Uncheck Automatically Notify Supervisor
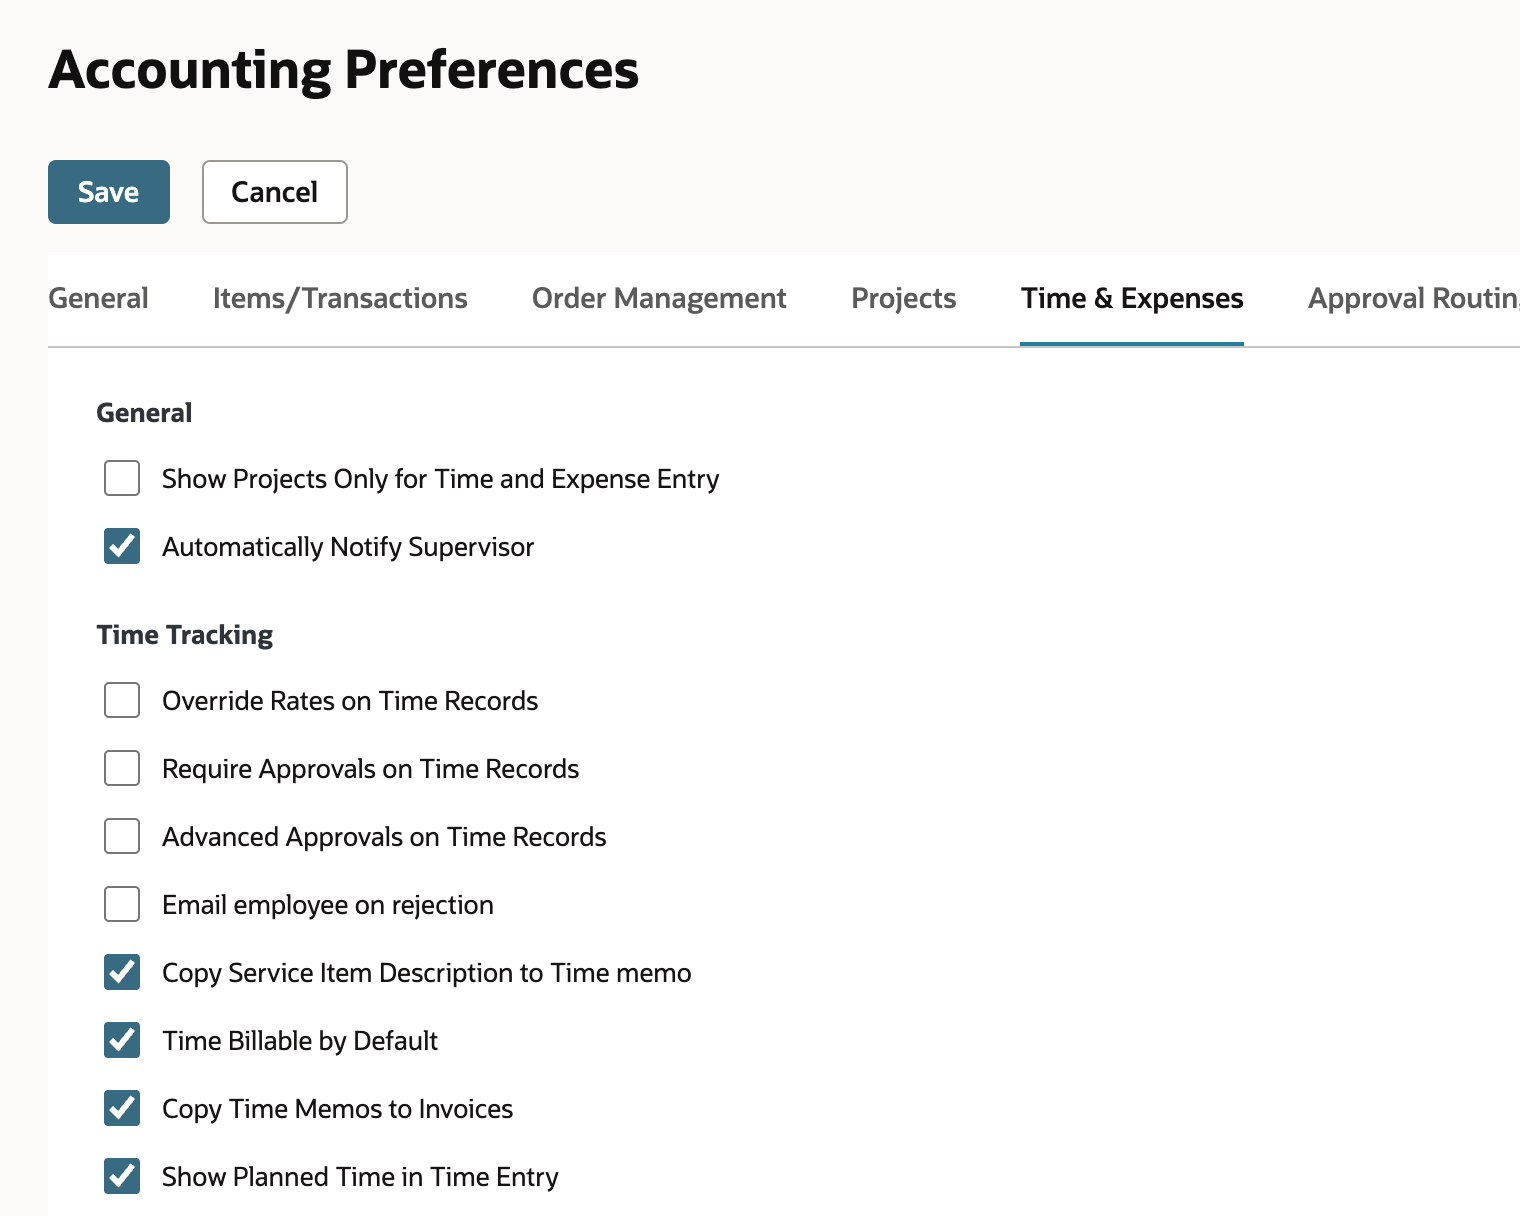The height and width of the screenshot is (1216, 1520). (x=122, y=546)
